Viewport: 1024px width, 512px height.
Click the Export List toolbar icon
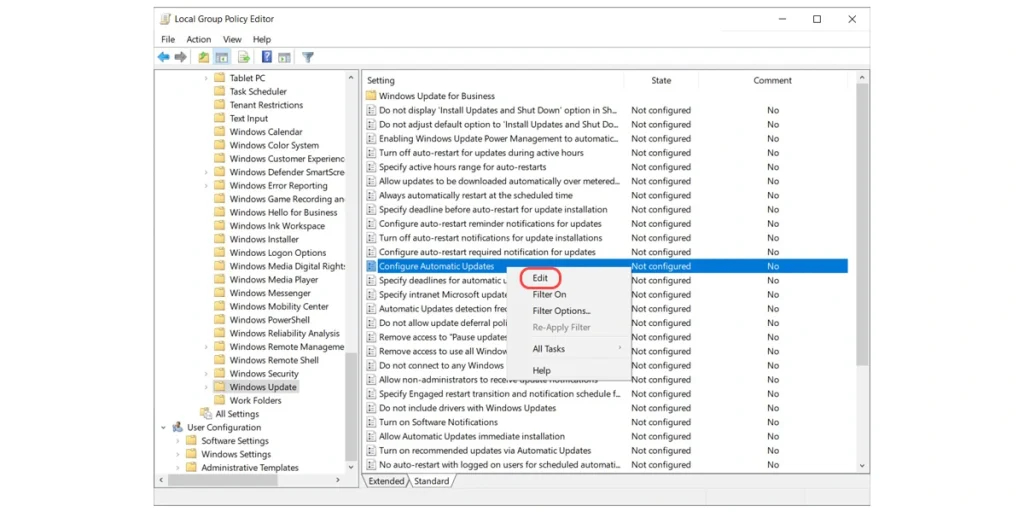[244, 57]
